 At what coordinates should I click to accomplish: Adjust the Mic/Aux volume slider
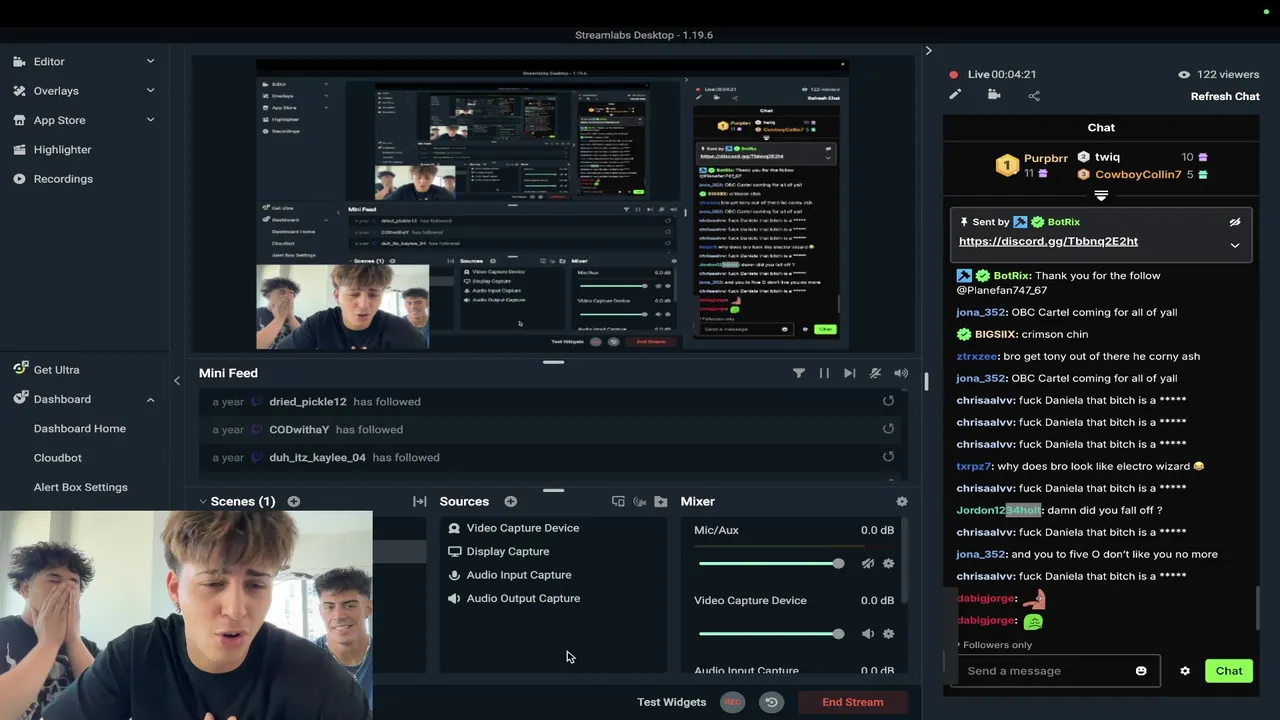click(771, 563)
